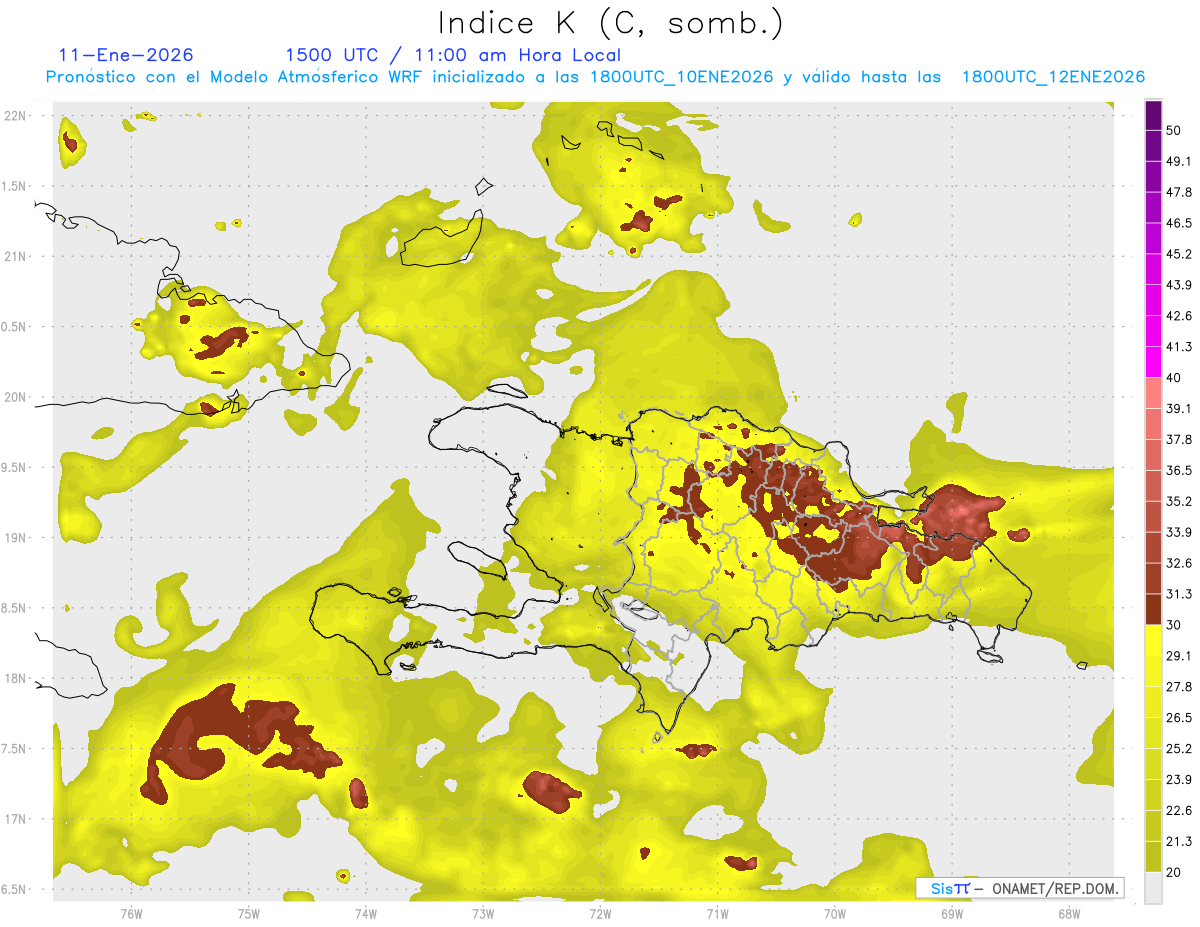1200x927 pixels.
Task: Pick the magenta swatch between 41.3 and 42.6
Action: coord(1153,331)
